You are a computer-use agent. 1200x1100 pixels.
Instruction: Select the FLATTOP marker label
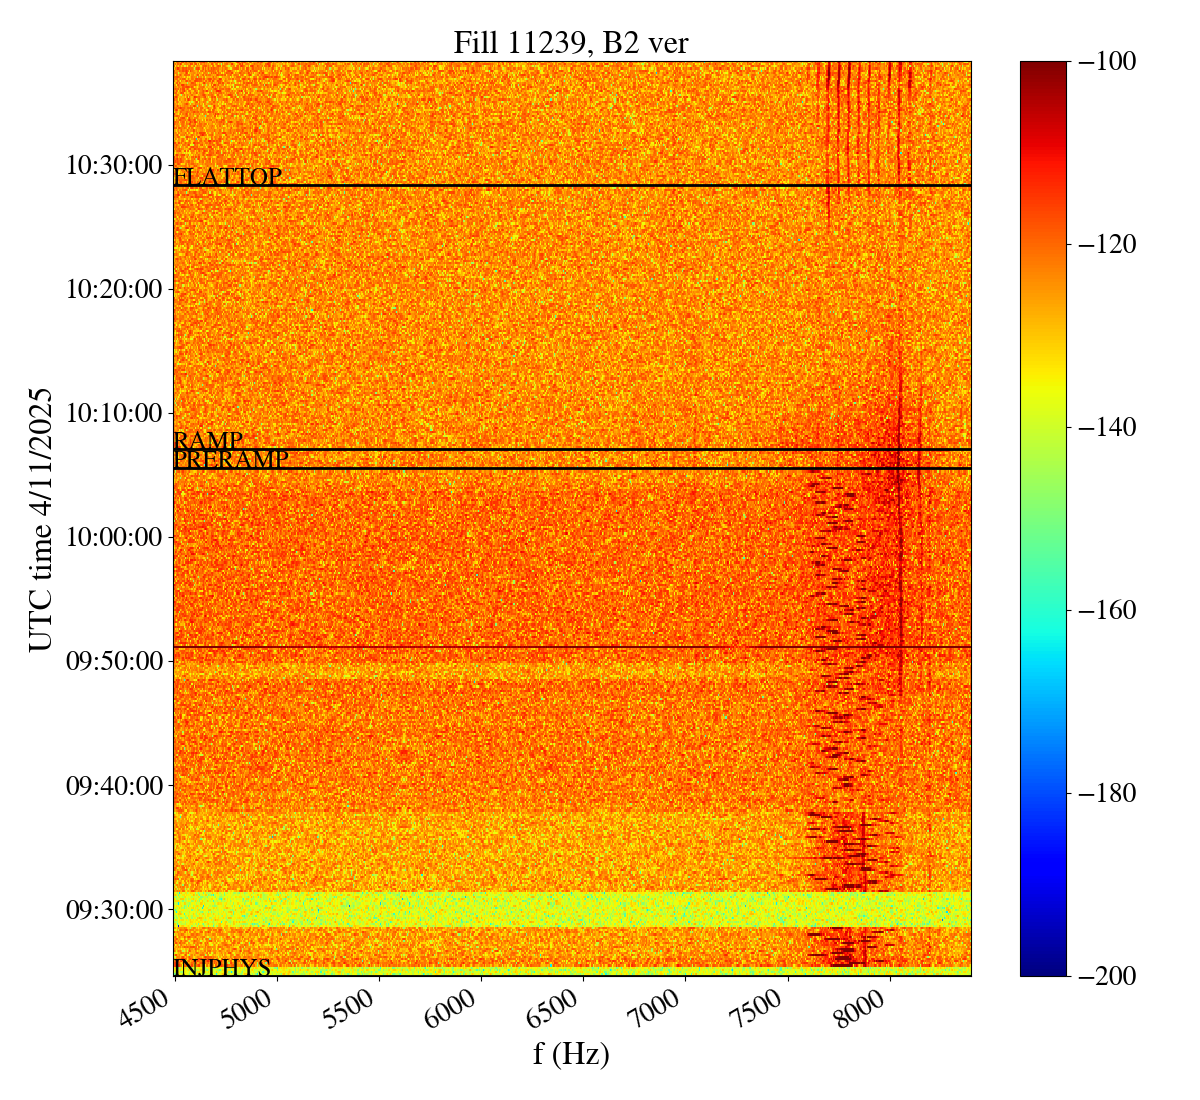point(227,177)
